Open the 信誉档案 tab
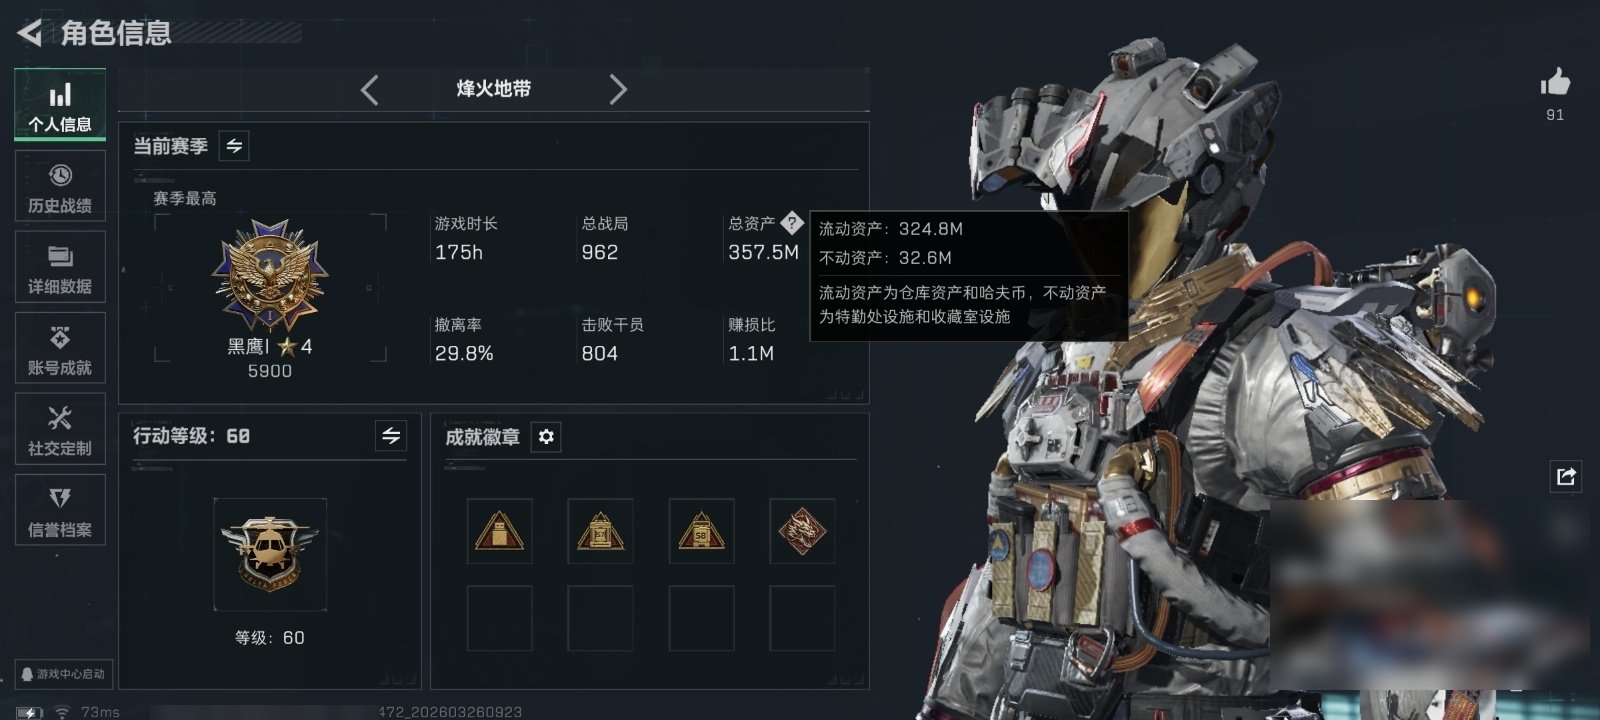This screenshot has height=720, width=1600. click(60, 511)
